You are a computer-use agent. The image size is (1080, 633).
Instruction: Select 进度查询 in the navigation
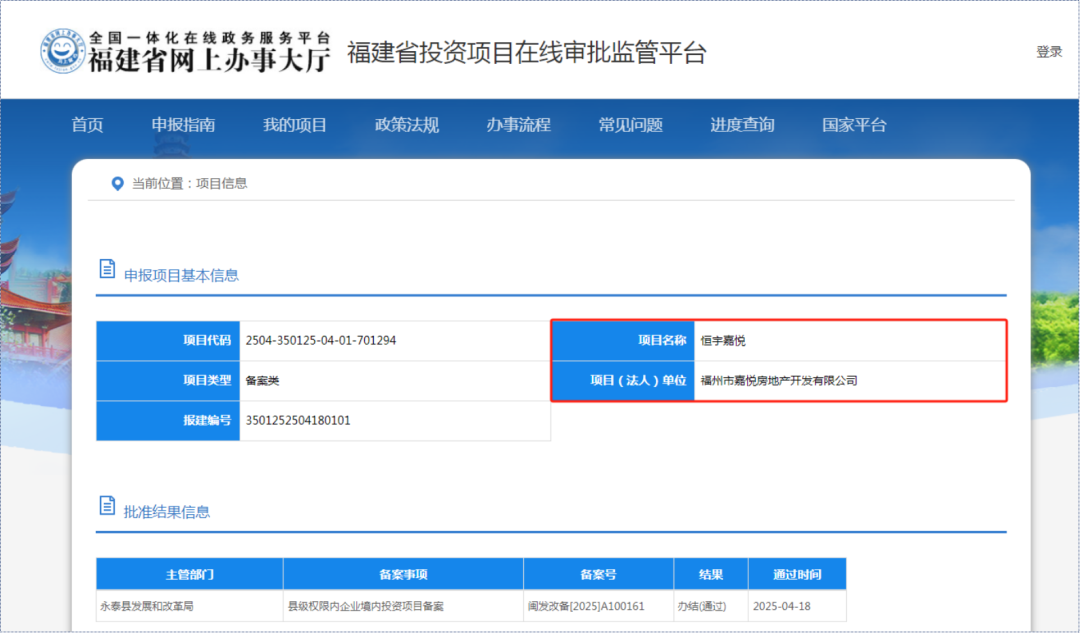(741, 124)
